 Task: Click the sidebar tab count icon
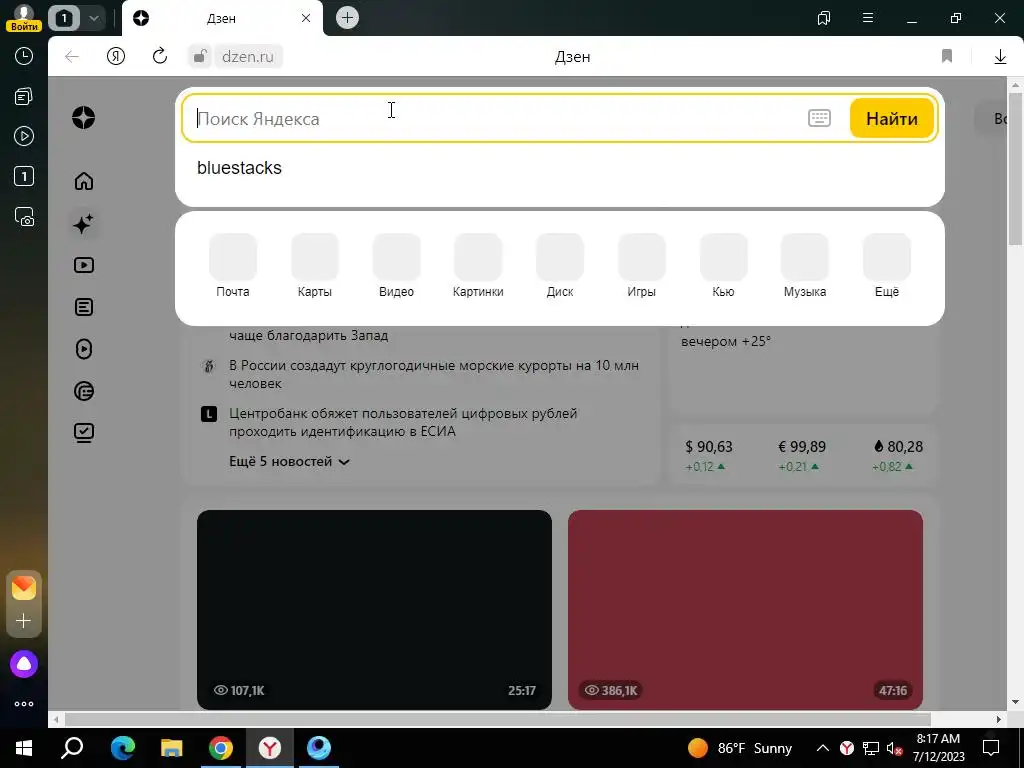tap(24, 176)
